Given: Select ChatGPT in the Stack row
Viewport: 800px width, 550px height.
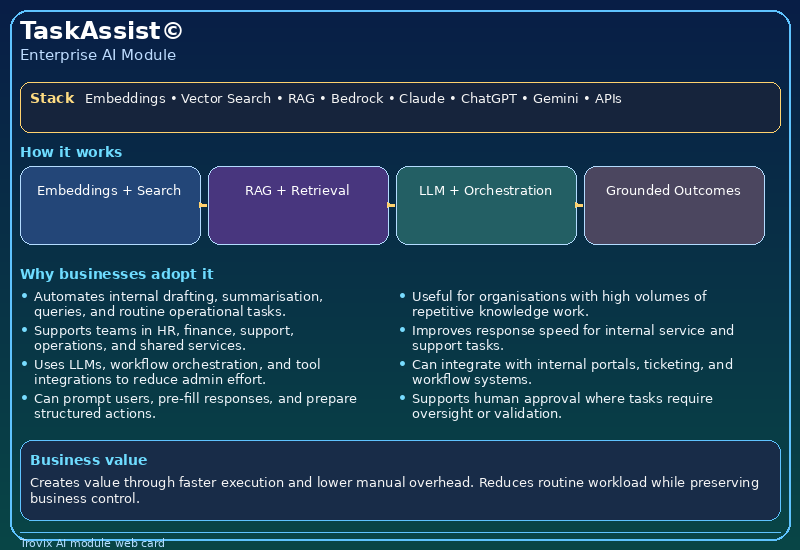Looking at the screenshot, I should coord(487,99).
